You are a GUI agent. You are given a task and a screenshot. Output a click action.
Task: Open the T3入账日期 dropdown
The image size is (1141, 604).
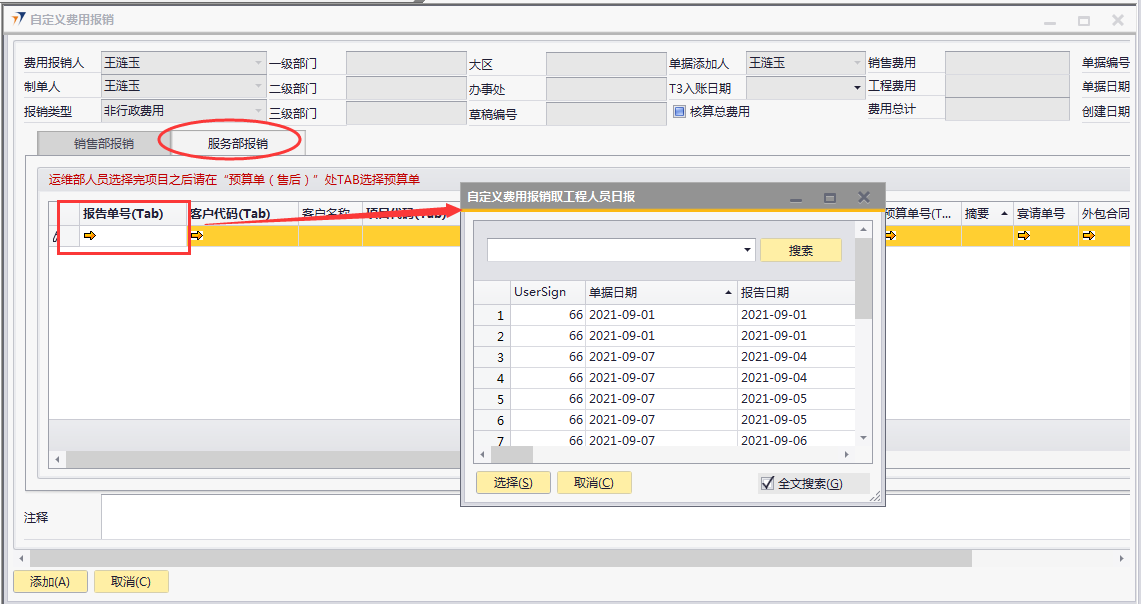(x=857, y=88)
